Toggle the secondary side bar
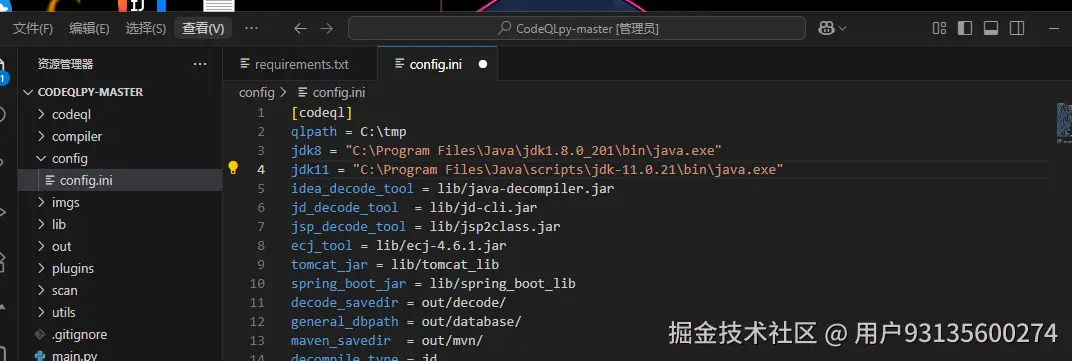1072x361 pixels. point(1017,29)
